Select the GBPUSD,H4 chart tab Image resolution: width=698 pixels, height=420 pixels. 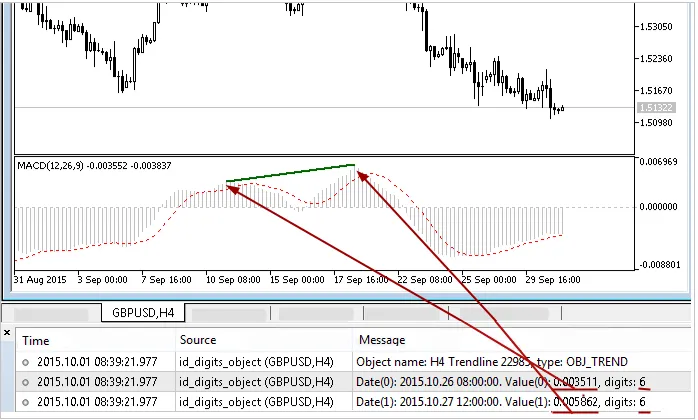pos(152,314)
